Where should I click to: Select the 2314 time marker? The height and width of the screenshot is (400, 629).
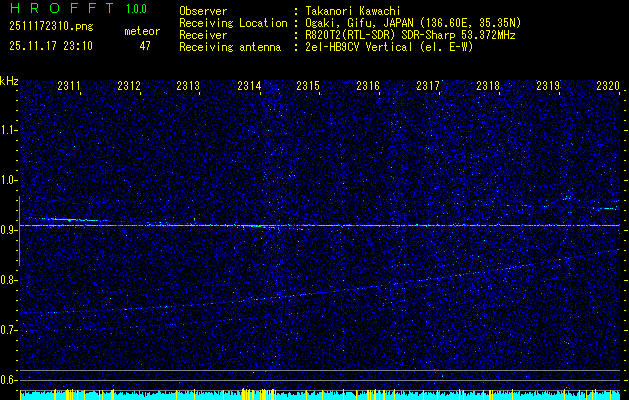(249, 87)
